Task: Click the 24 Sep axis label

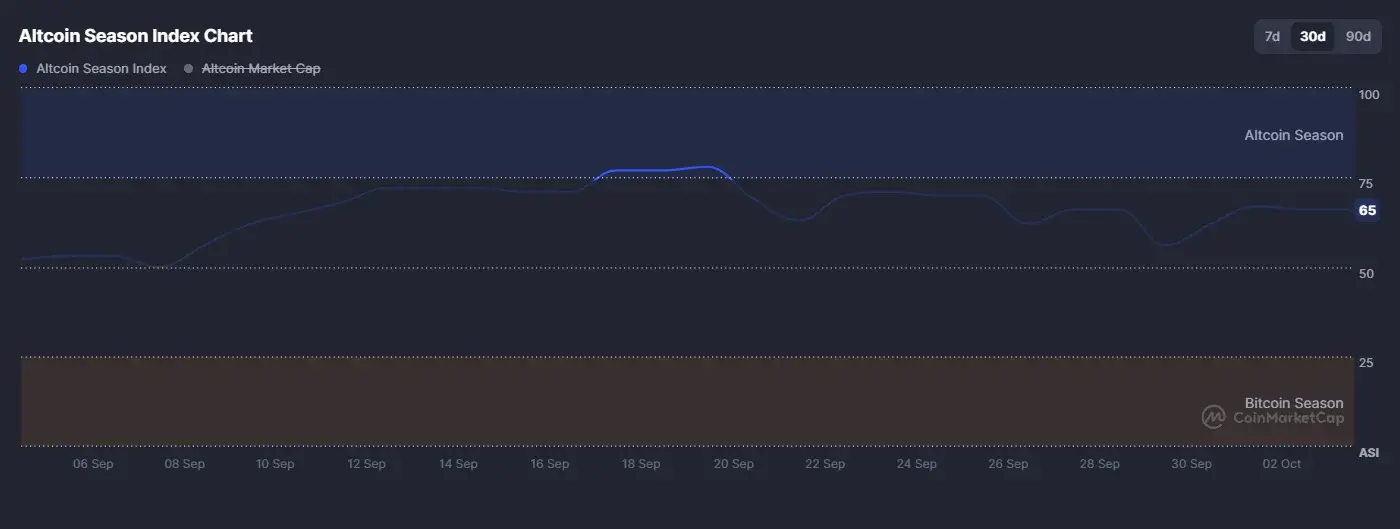Action: [x=916, y=464]
